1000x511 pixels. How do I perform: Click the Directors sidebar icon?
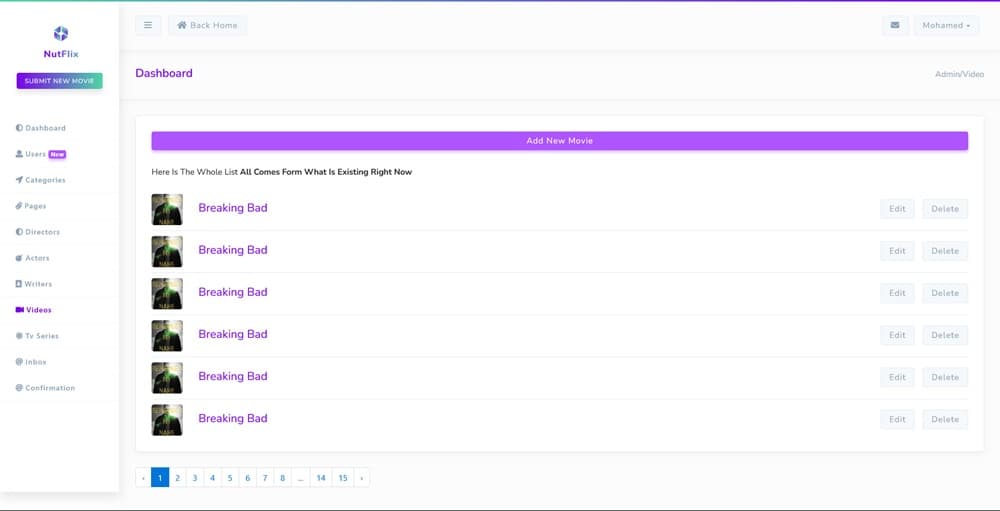point(19,232)
